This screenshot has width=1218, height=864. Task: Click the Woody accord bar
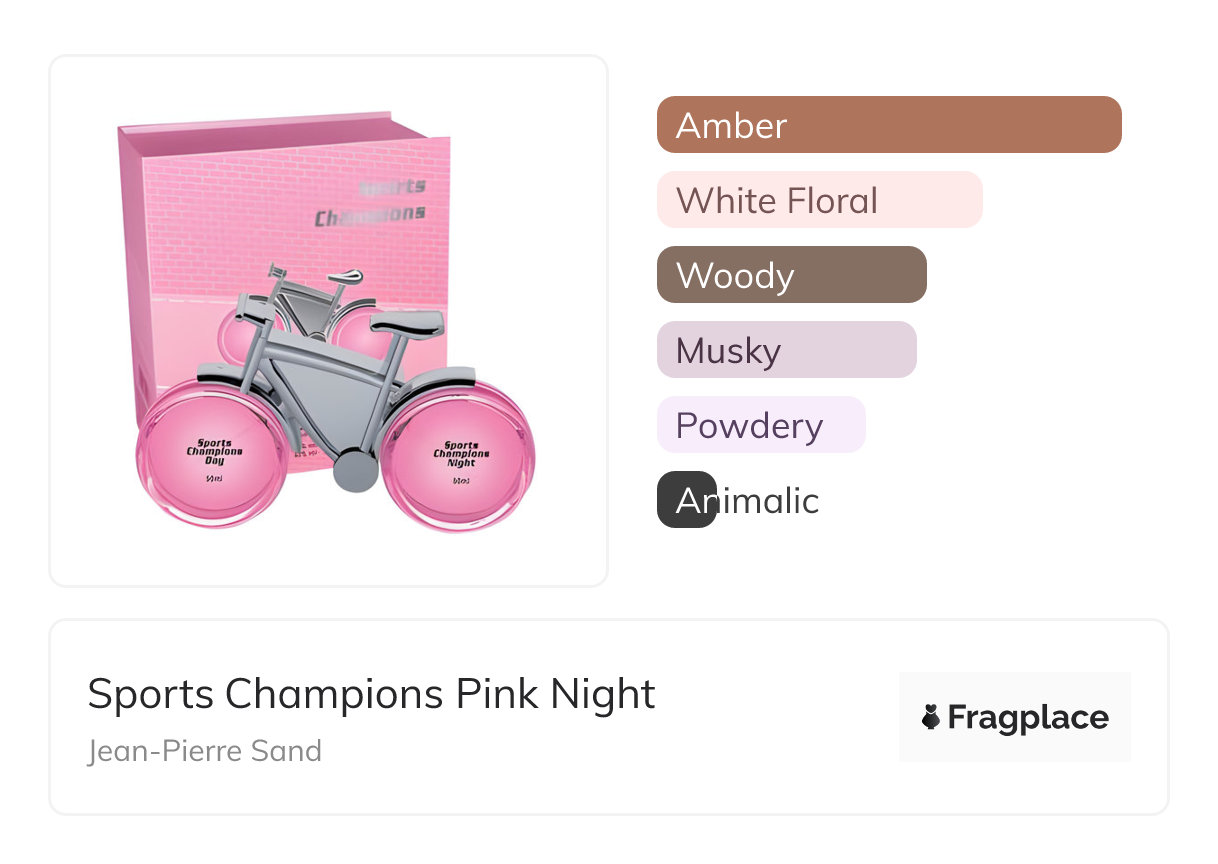point(791,275)
